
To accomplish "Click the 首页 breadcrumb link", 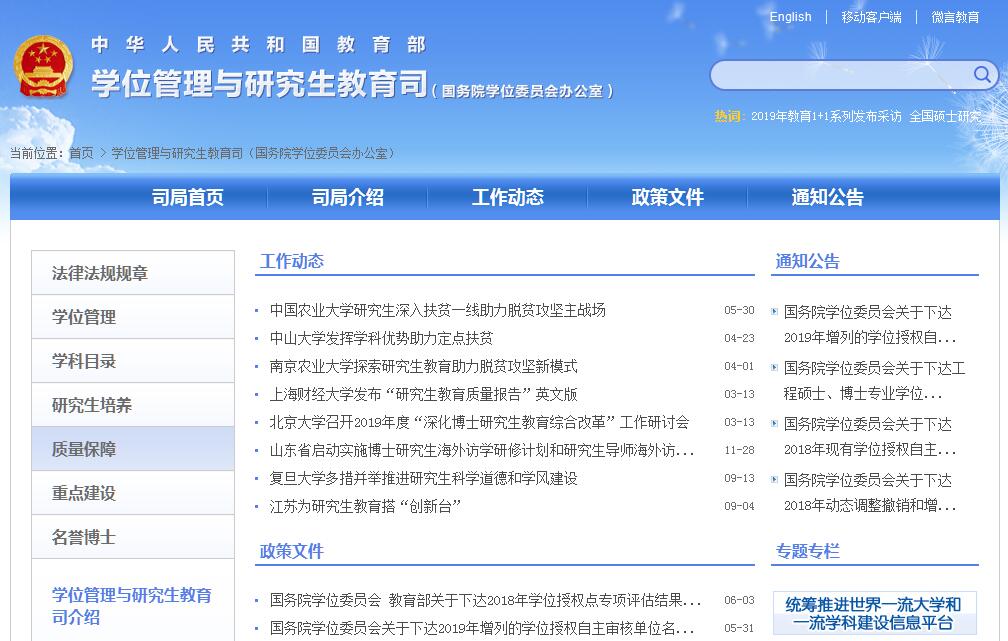I will 81,153.
